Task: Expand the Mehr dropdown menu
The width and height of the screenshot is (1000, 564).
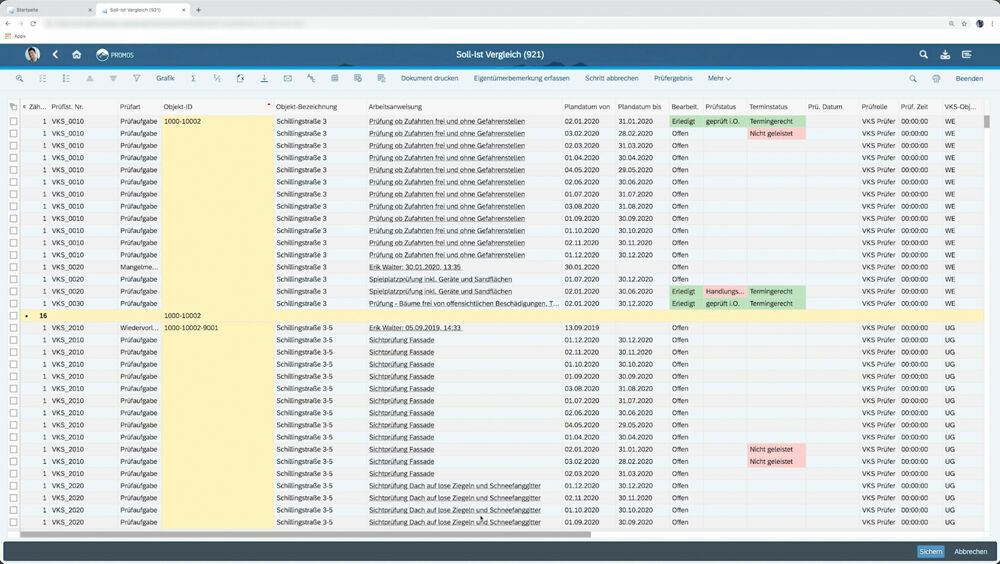Action: coord(719,78)
